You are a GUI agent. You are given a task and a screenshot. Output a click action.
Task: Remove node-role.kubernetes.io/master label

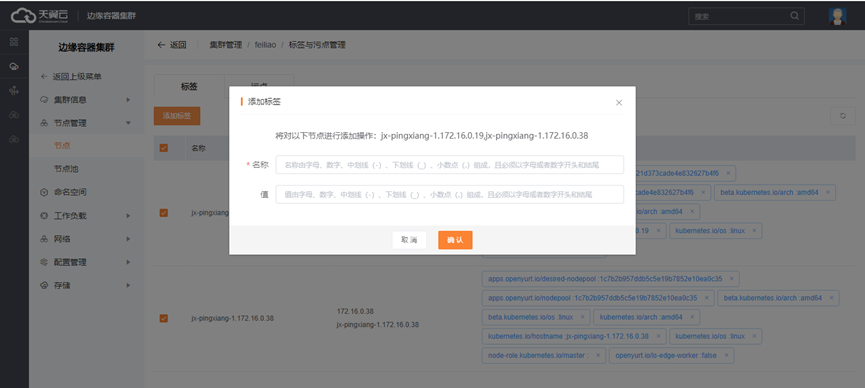[x=598, y=355]
